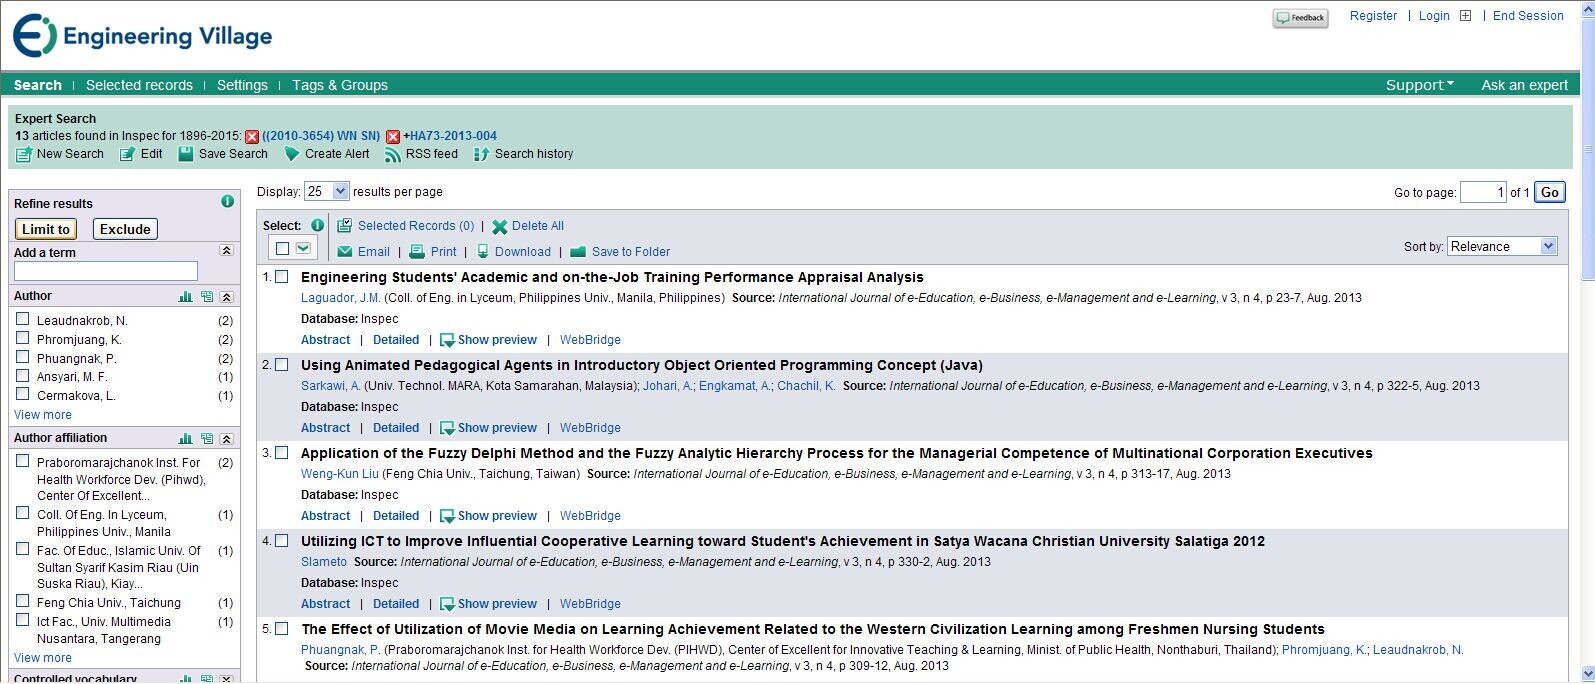
Task: Click the Select info icon
Action: (317, 225)
